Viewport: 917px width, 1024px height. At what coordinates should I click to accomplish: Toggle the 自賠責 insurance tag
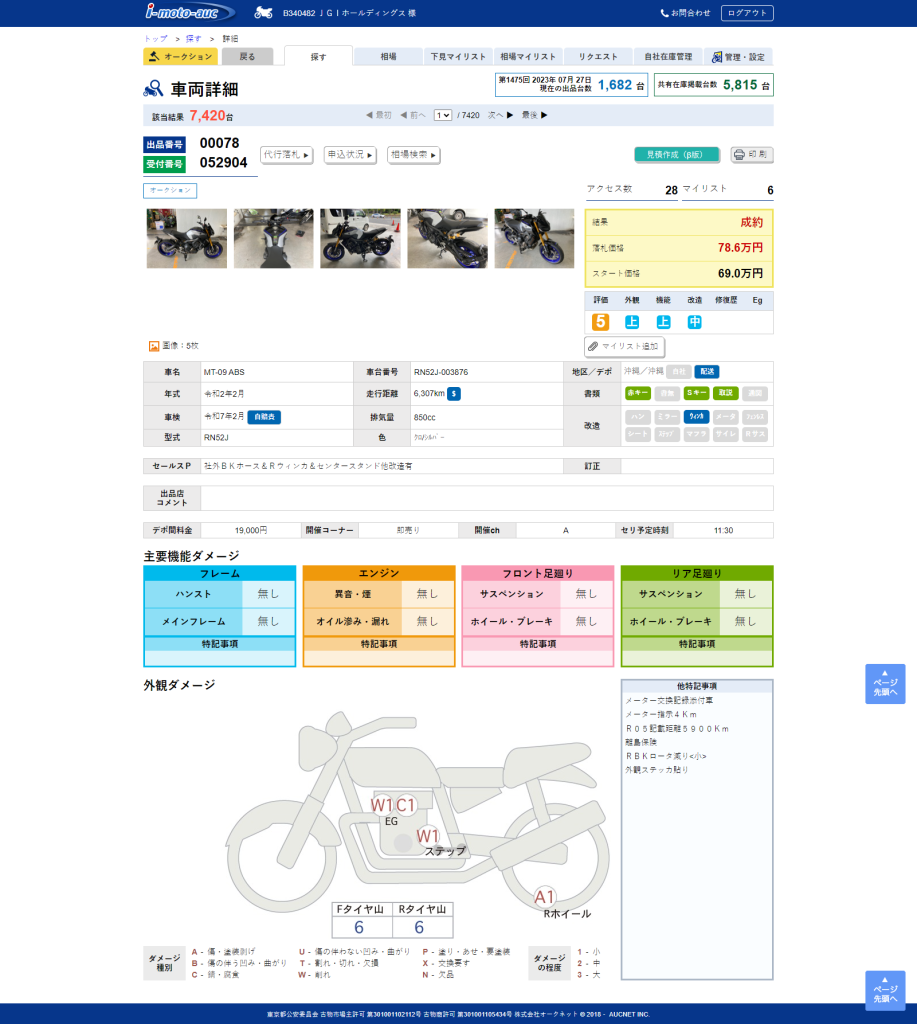tap(264, 416)
